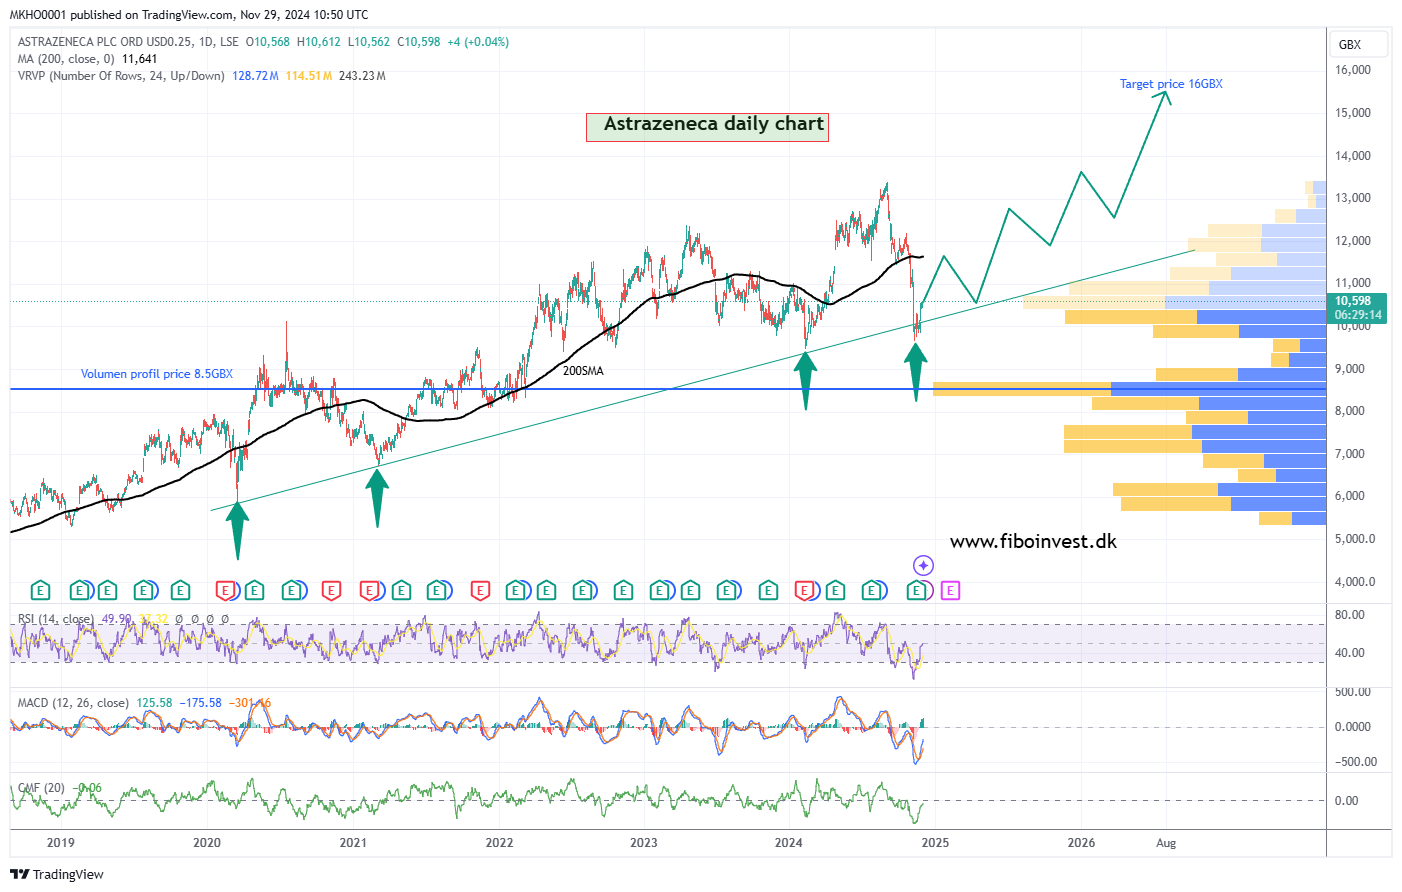The height and width of the screenshot is (892, 1402).
Task: Click the RSI axis label 40.00
Action: (1350, 653)
